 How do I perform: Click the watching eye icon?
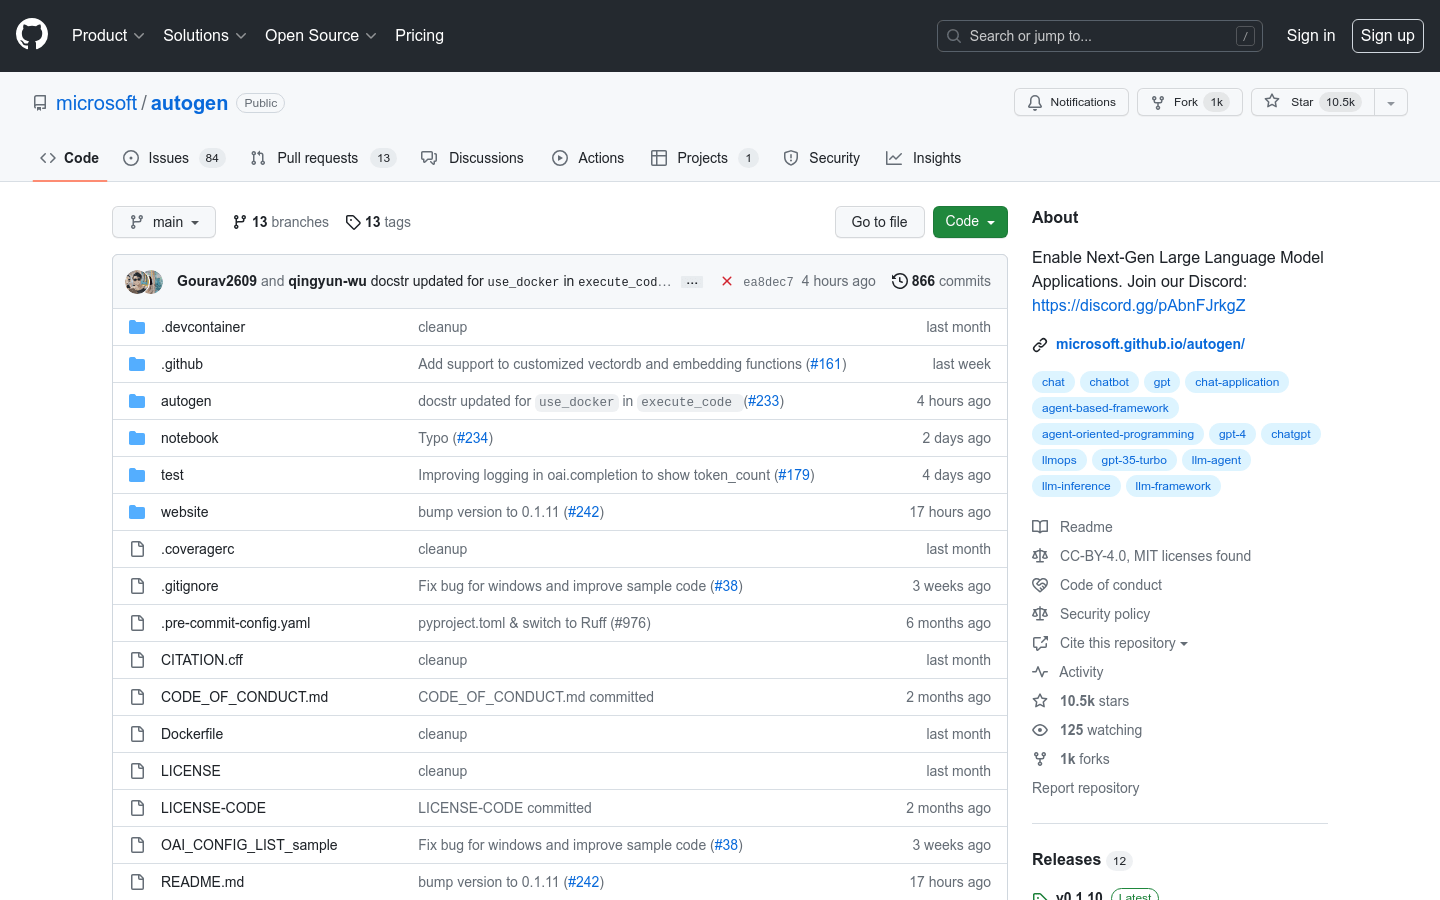[x=1040, y=730]
